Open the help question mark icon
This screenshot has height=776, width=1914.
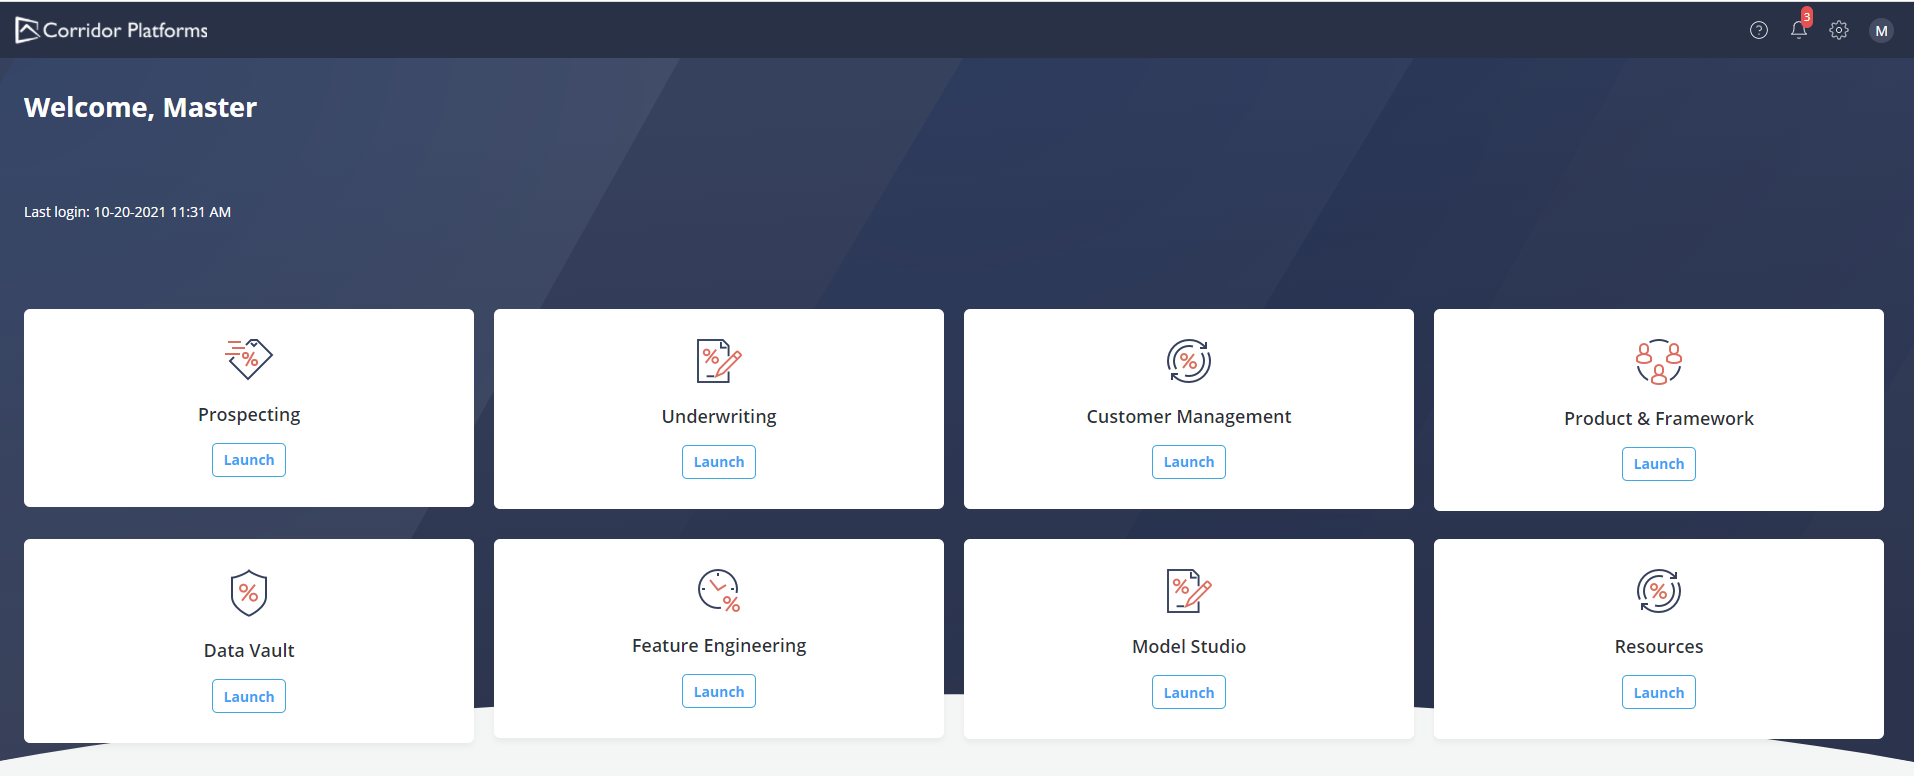[1759, 30]
